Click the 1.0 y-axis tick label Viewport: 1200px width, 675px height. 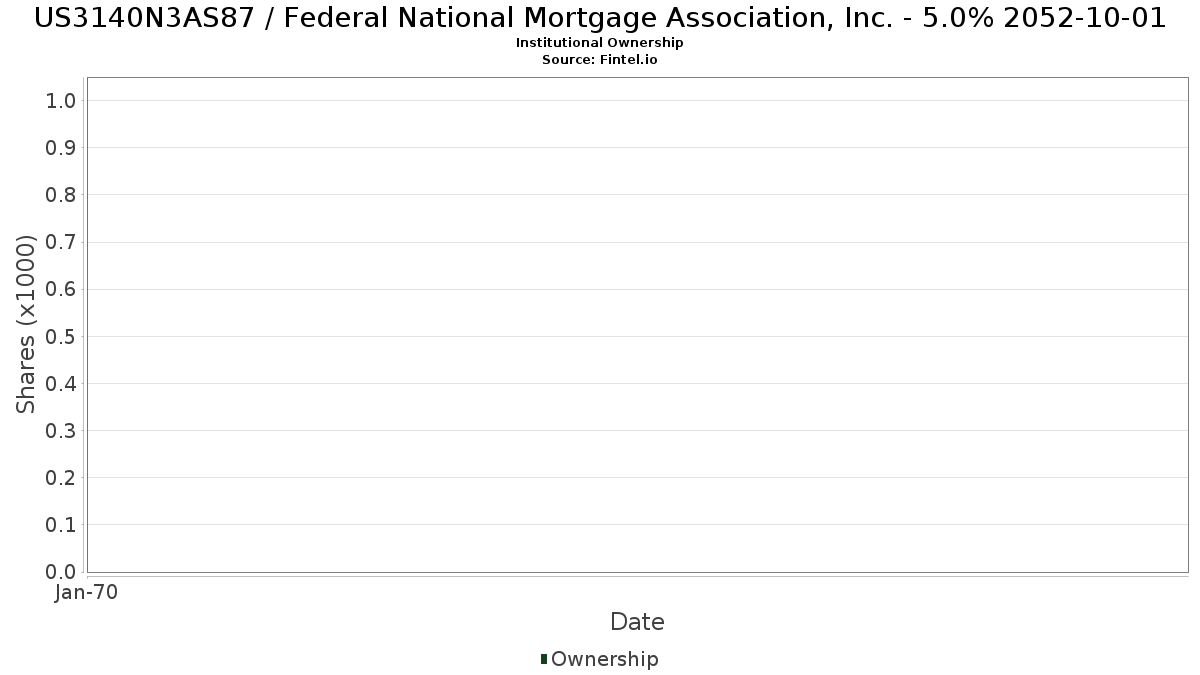tap(61, 100)
